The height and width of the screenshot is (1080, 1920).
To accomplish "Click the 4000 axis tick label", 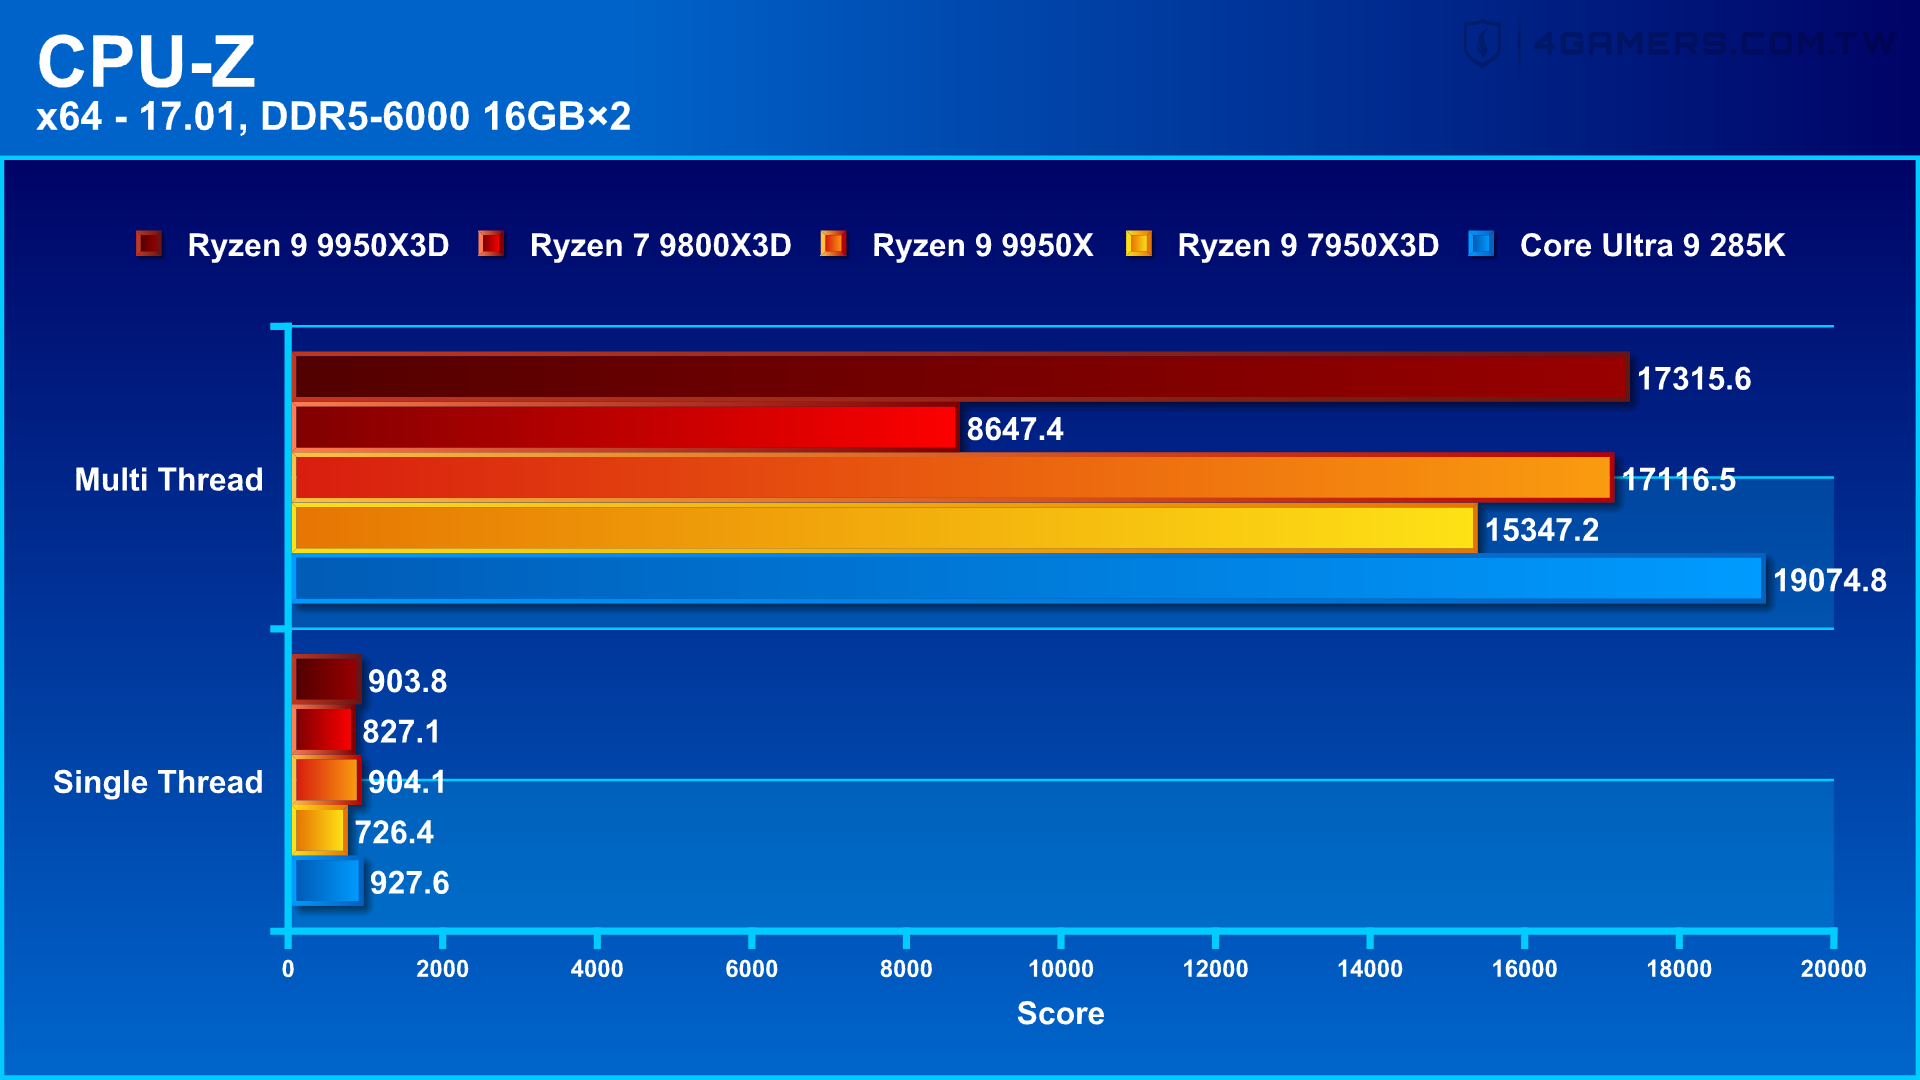I will (x=597, y=968).
